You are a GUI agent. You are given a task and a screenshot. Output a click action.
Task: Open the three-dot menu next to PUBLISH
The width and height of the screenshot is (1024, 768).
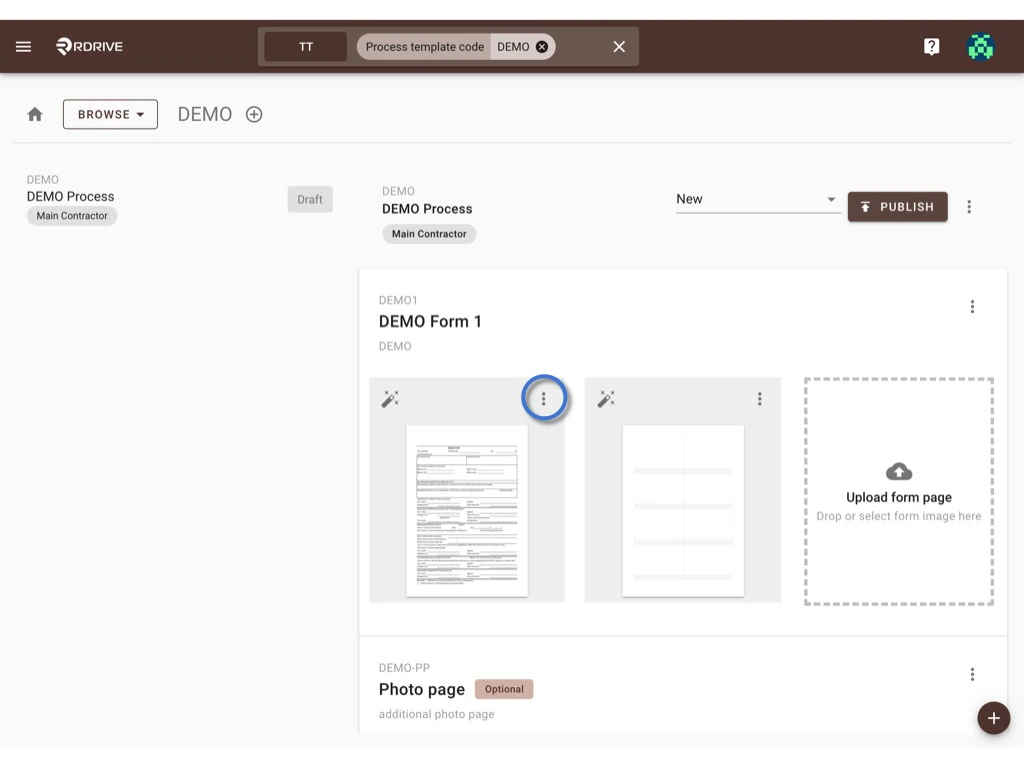tap(969, 207)
